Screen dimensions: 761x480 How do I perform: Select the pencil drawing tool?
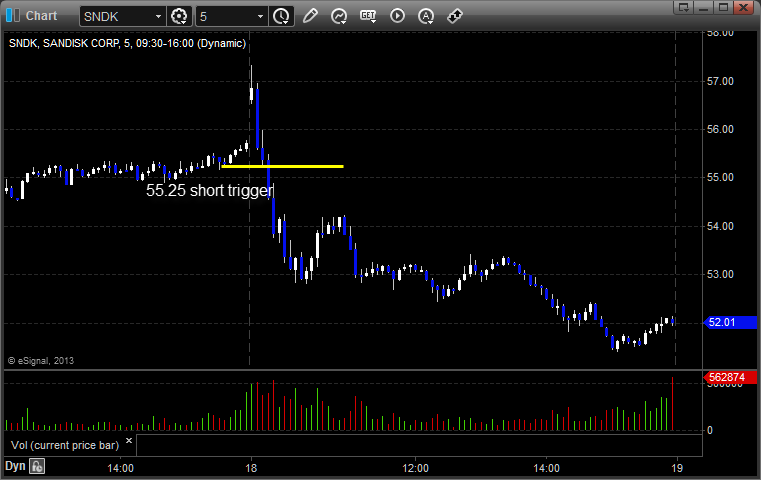pos(310,16)
